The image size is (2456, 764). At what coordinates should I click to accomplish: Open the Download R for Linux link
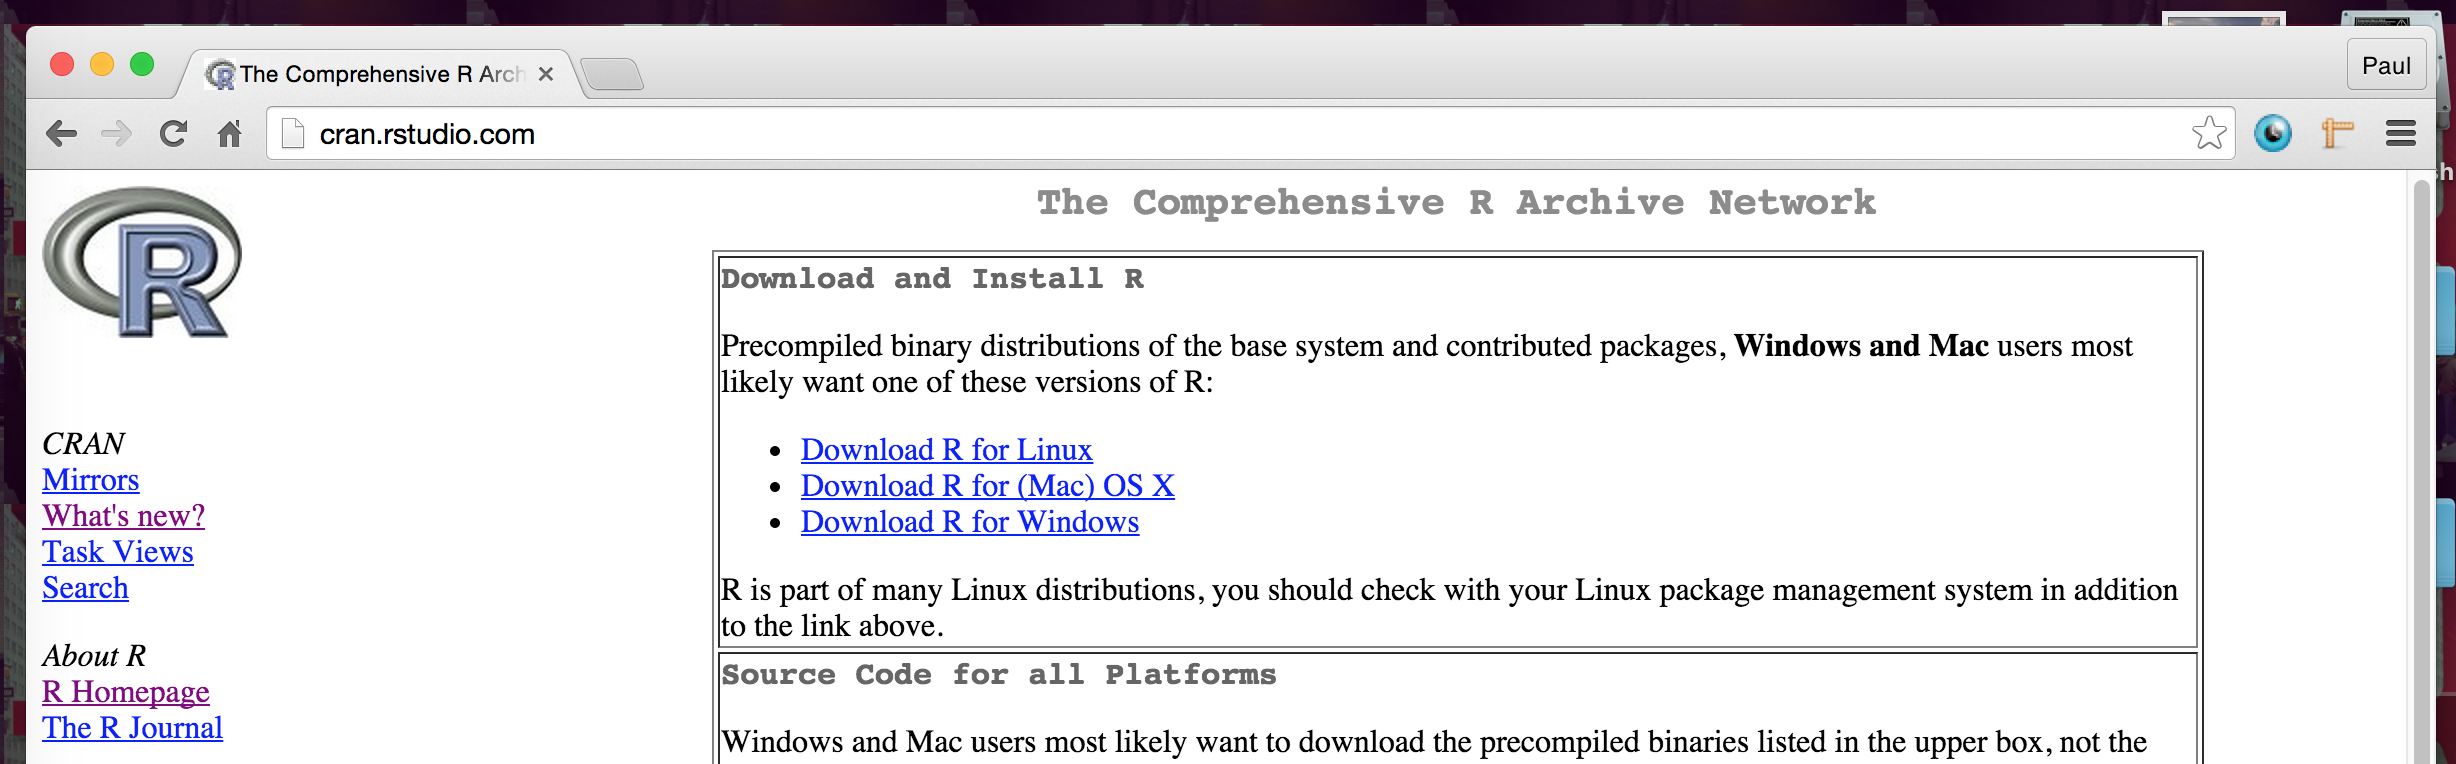946,450
